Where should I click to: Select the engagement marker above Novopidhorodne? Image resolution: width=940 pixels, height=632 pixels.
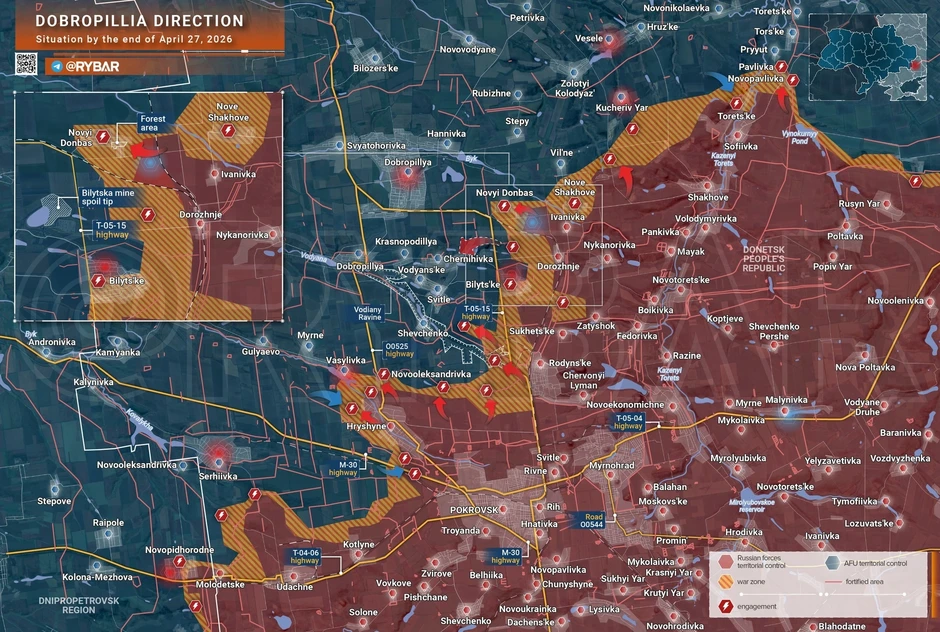(179, 561)
